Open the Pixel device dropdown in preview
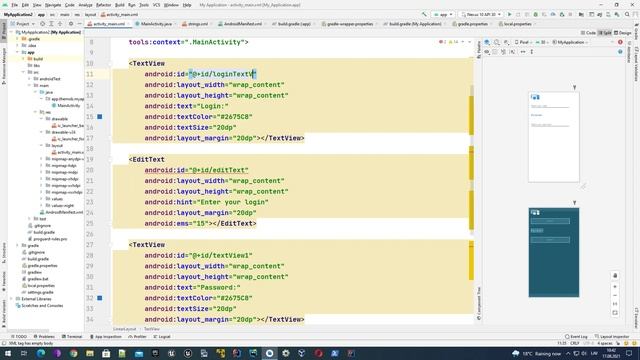The image size is (640, 360). (522, 42)
